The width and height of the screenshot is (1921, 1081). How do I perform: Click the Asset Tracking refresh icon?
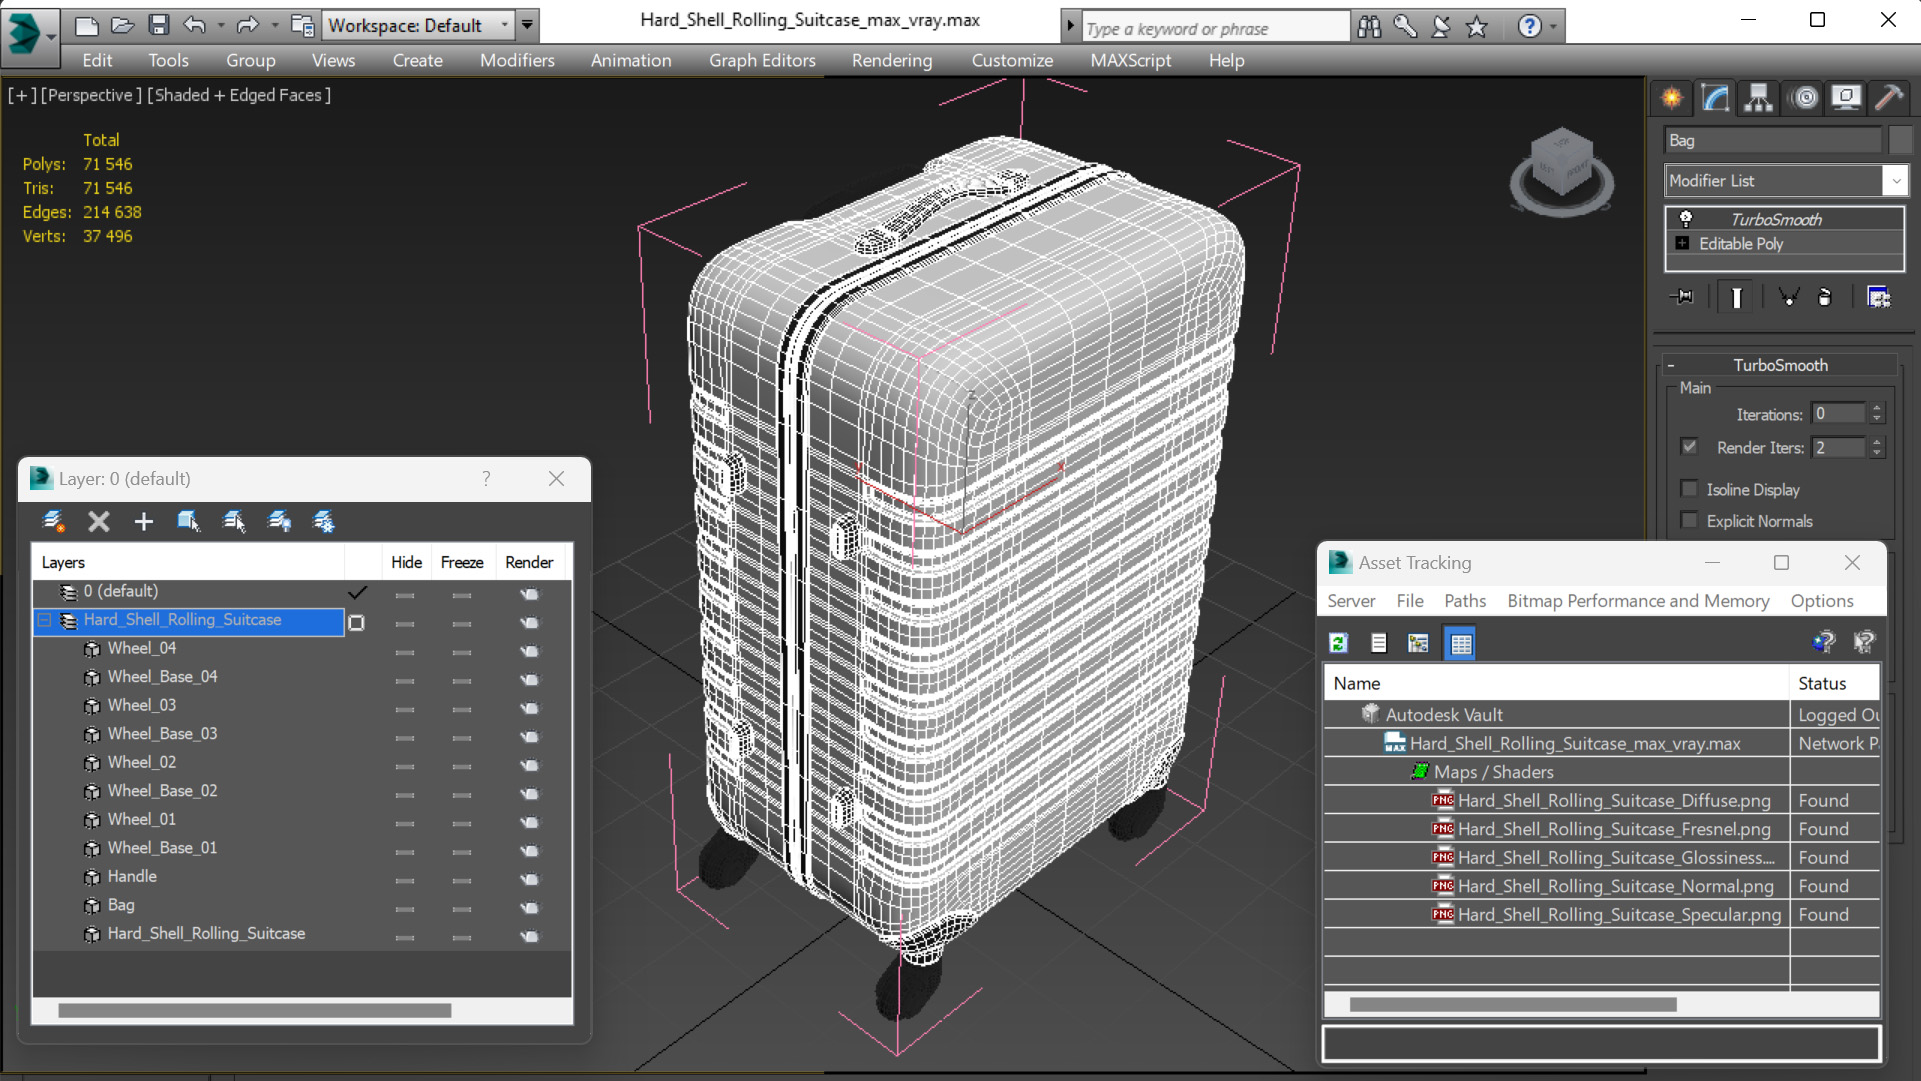[x=1339, y=643]
